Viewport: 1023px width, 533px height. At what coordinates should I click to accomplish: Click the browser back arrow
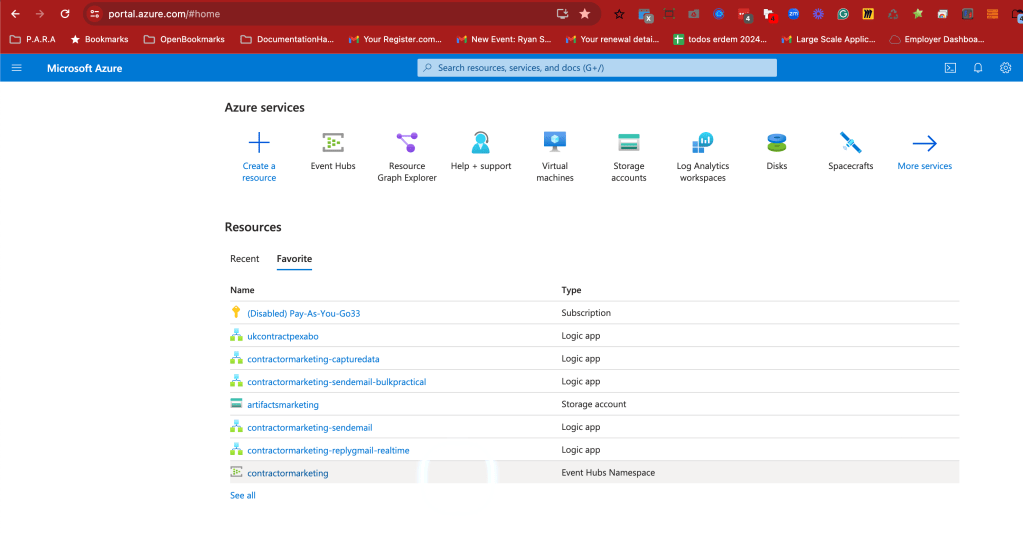(x=16, y=14)
